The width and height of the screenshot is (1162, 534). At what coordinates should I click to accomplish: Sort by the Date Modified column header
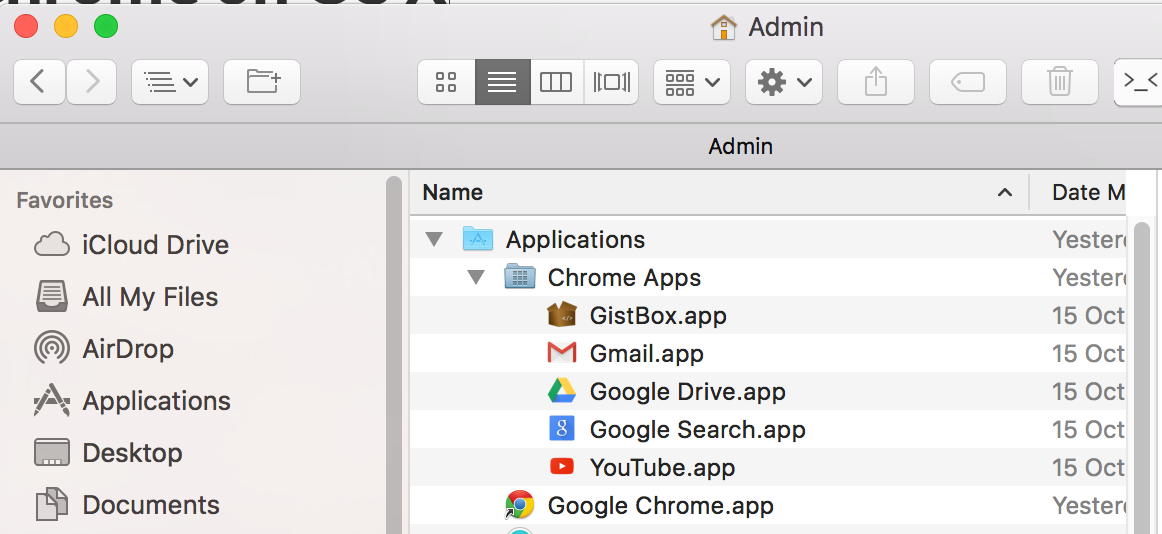click(1088, 193)
